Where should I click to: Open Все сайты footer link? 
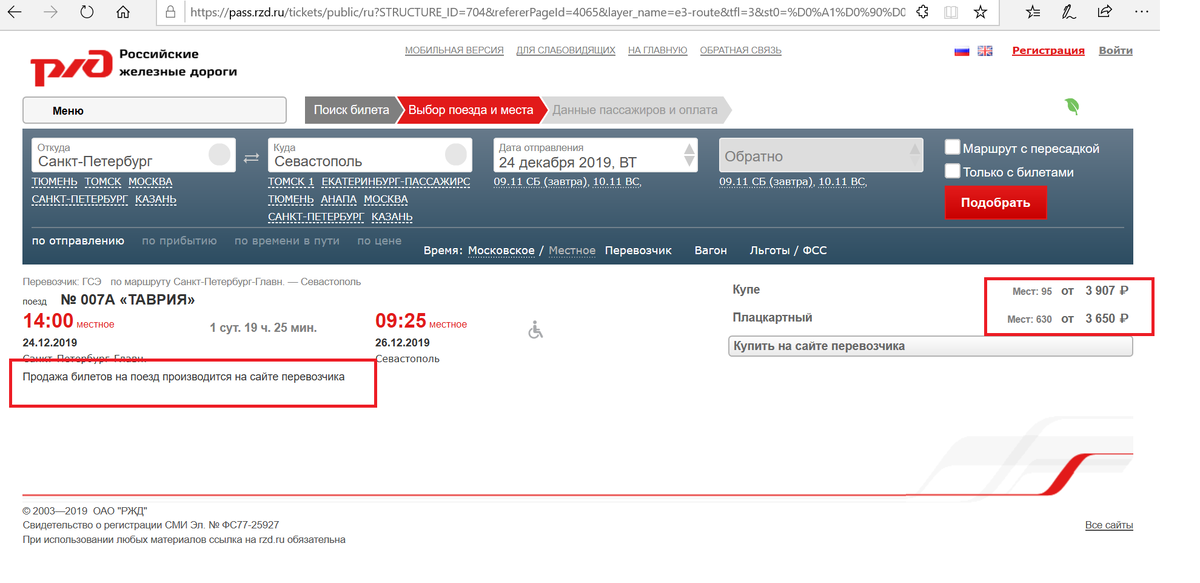click(1109, 525)
